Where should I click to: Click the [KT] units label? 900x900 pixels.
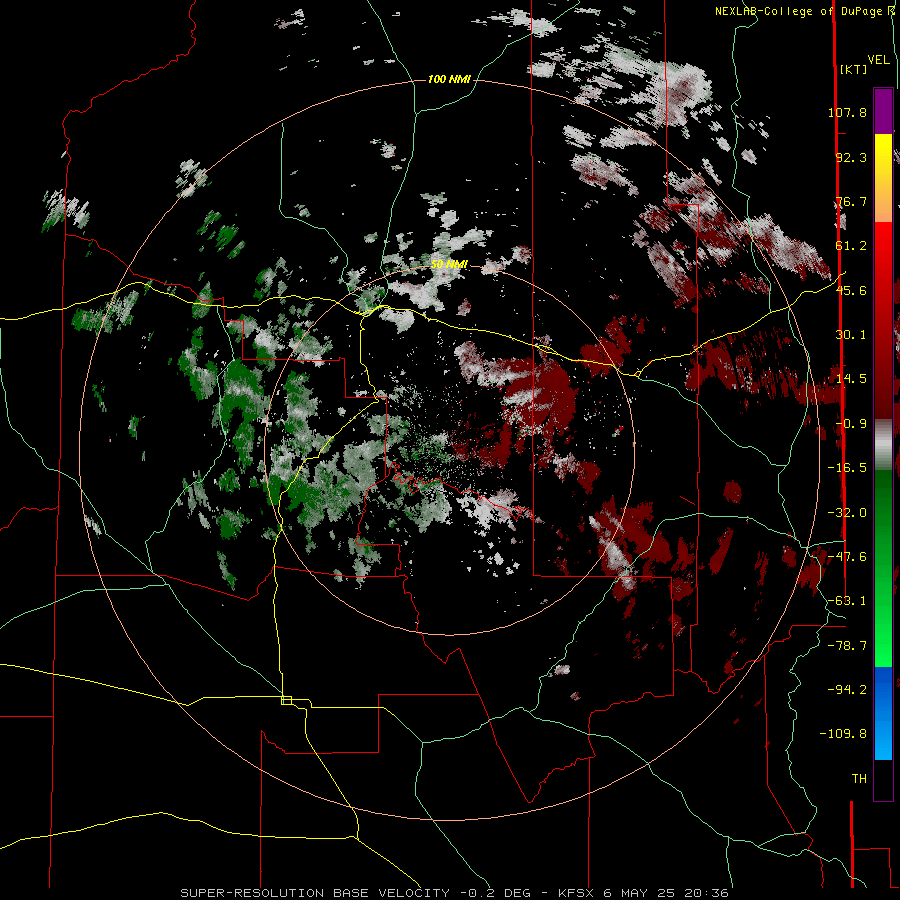854,69
